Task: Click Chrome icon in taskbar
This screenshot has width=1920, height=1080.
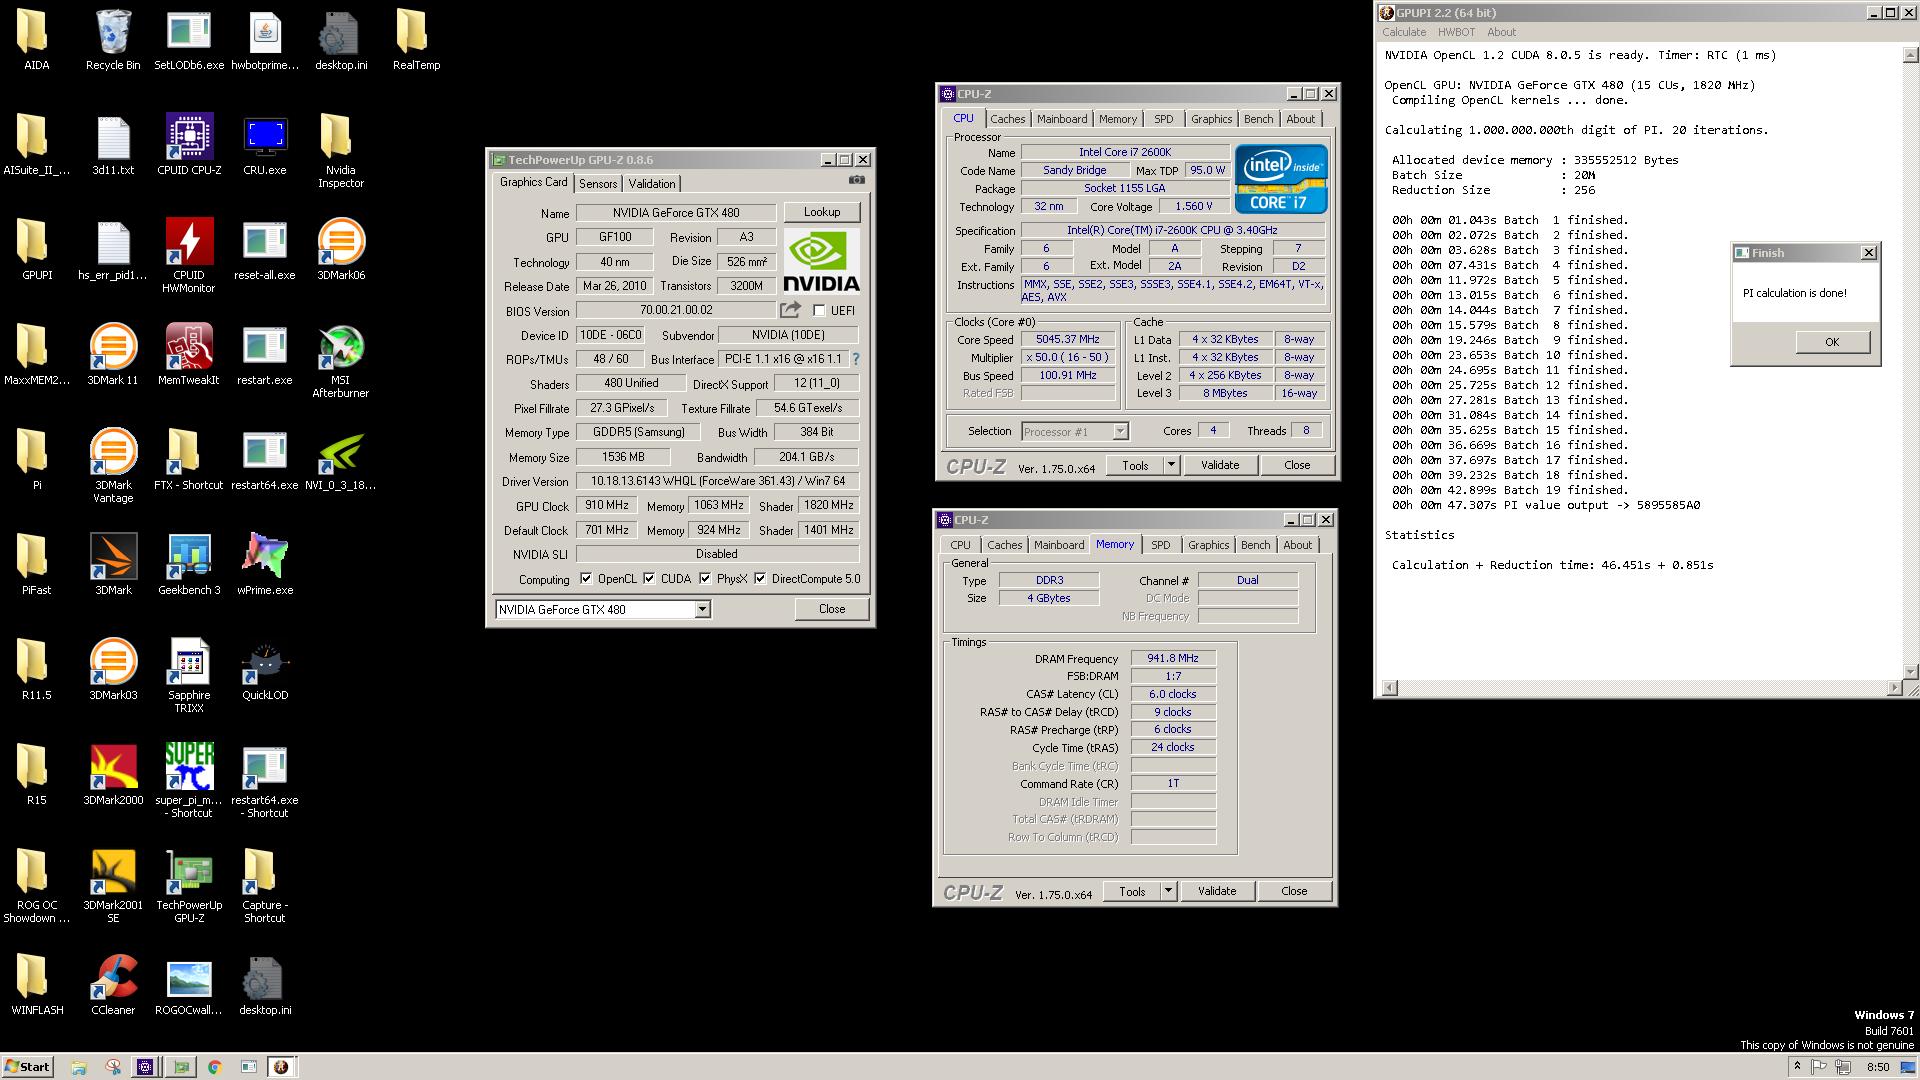Action: pyautogui.click(x=213, y=1067)
